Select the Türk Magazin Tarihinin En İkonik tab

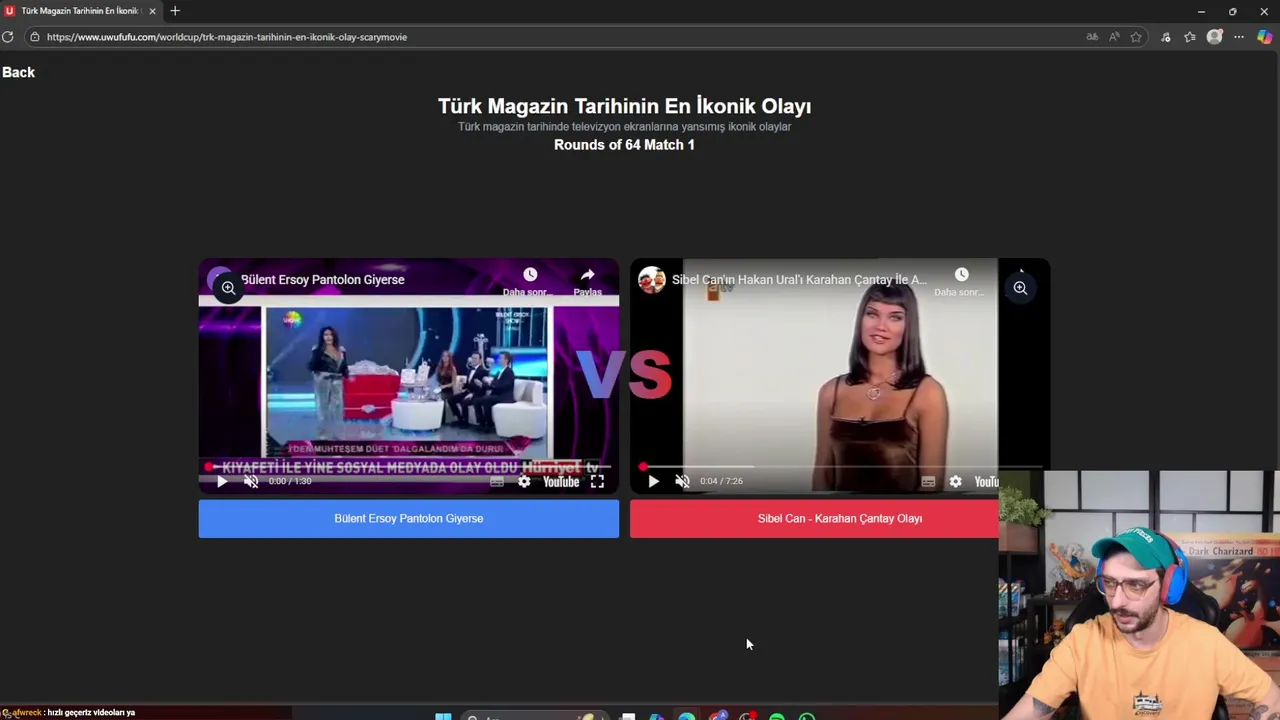pyautogui.click(x=80, y=11)
